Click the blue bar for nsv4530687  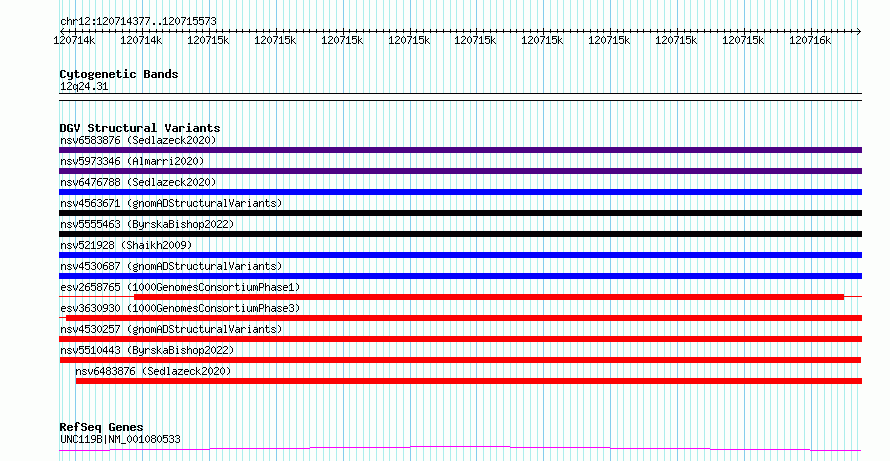click(x=460, y=276)
